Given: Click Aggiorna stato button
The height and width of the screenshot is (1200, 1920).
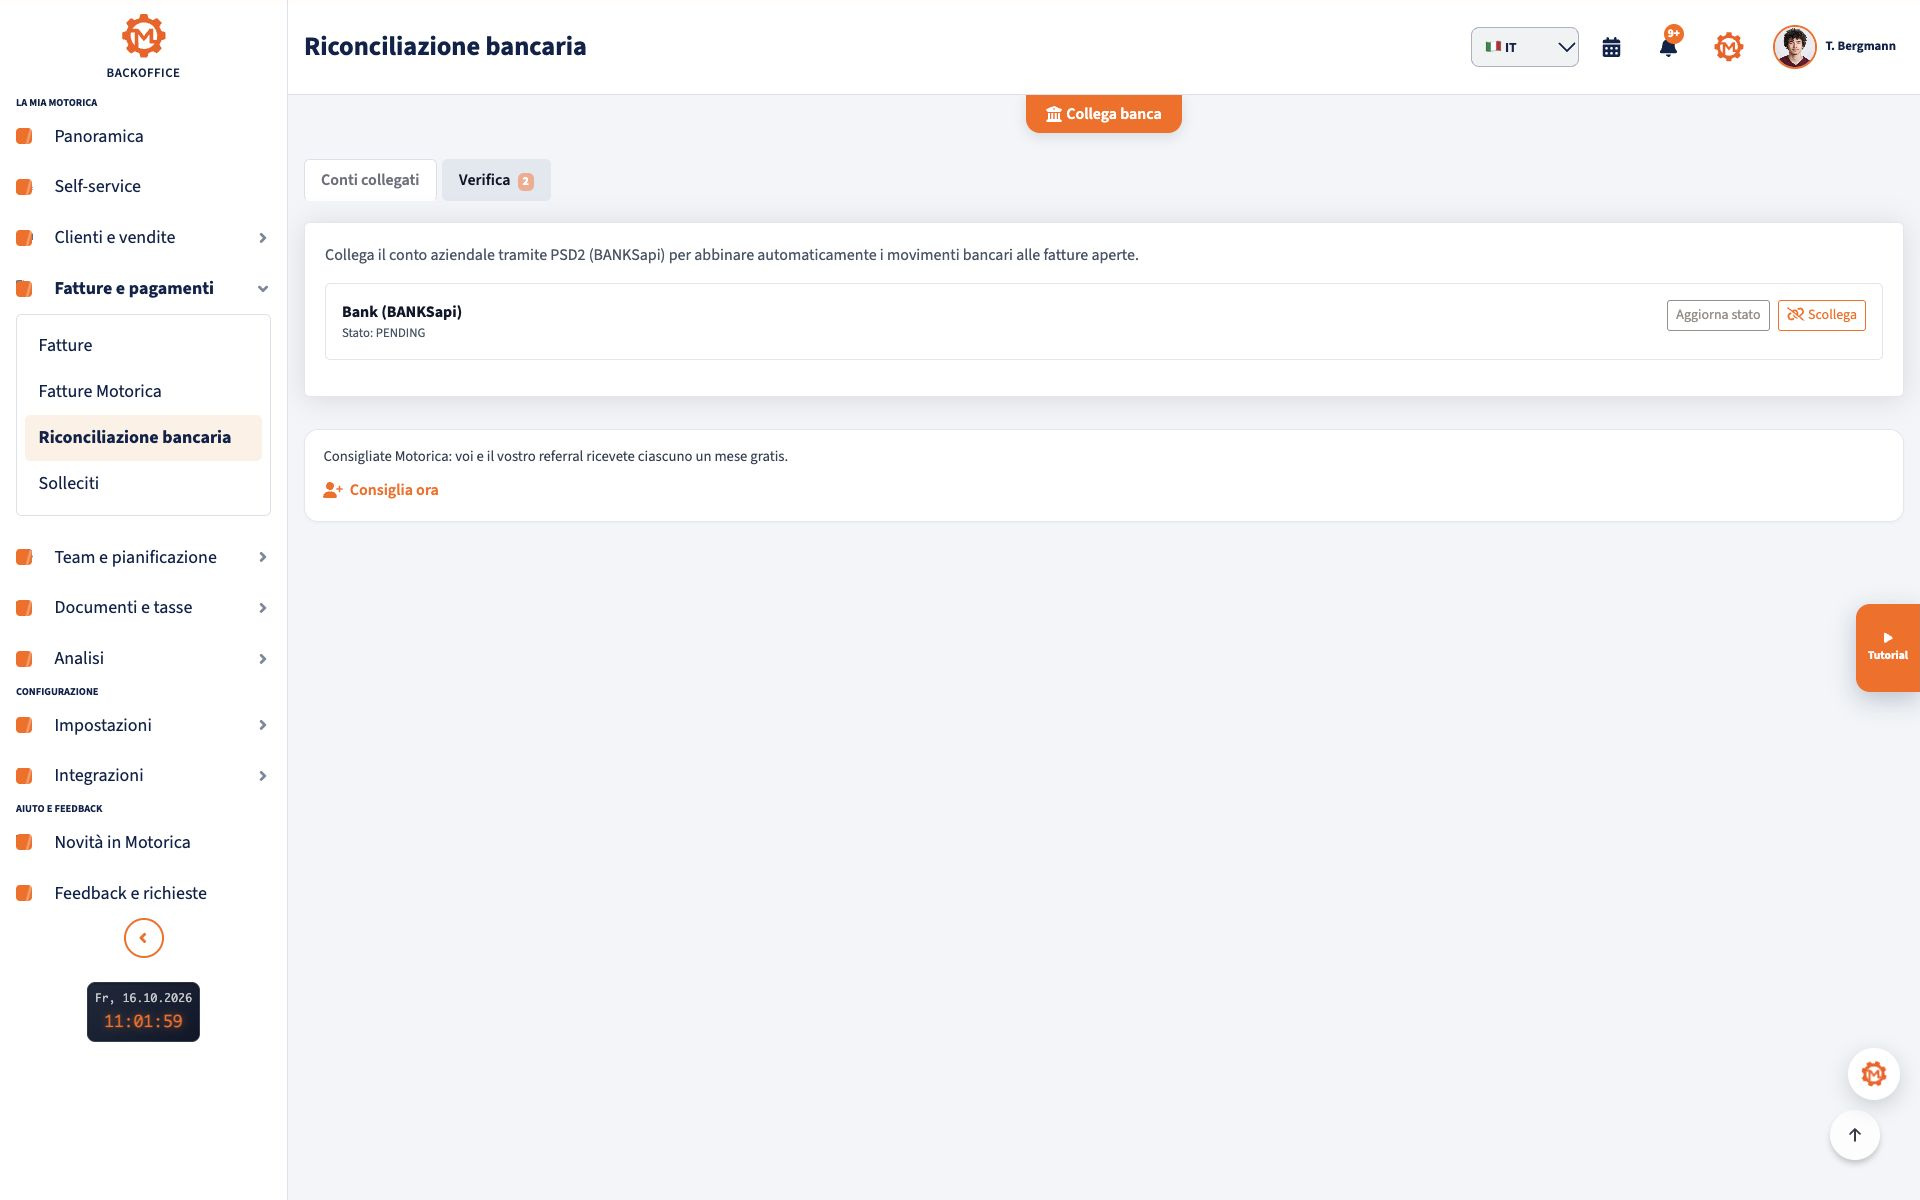Looking at the screenshot, I should click(1718, 315).
